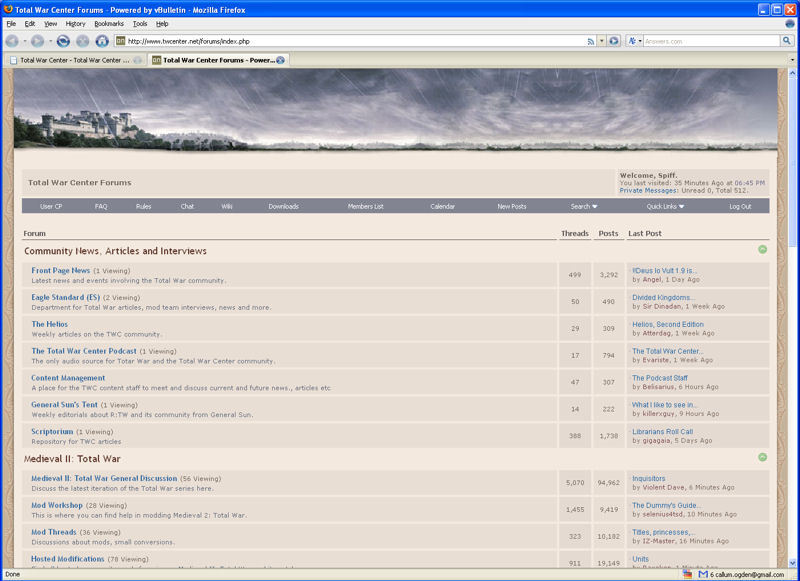Open the search engine selector dropdown
The height and width of the screenshot is (581, 800).
(634, 41)
